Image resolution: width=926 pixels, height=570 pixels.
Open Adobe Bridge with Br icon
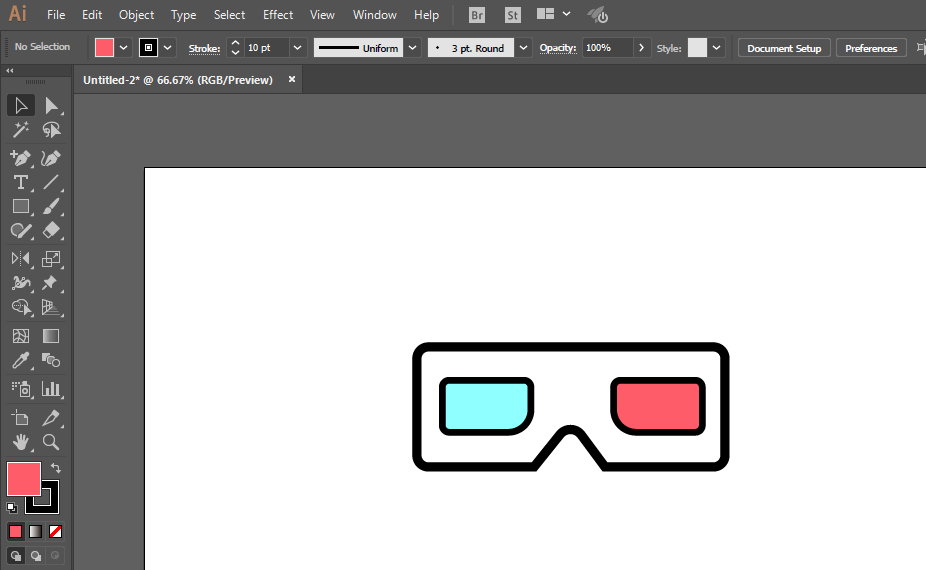point(477,15)
